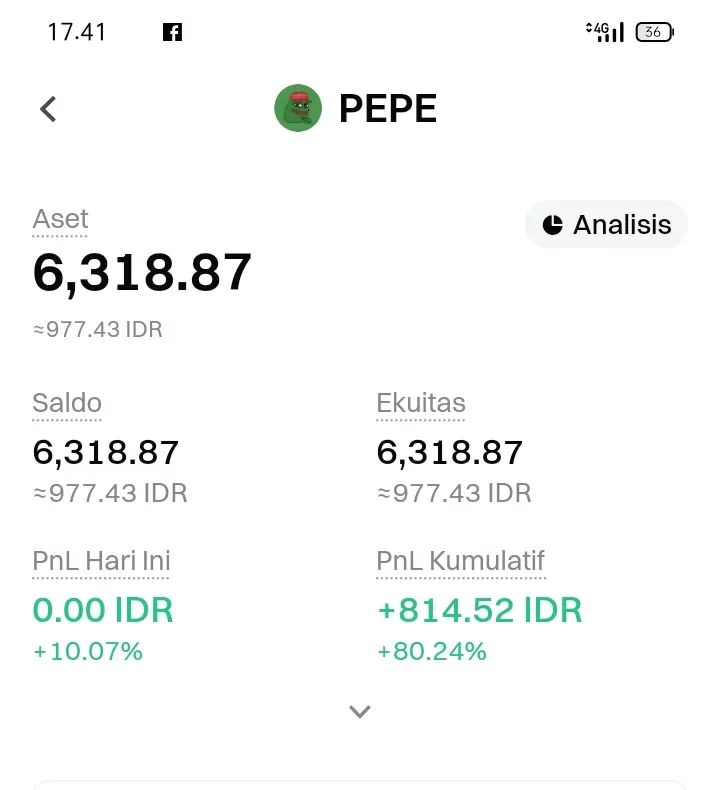720x790 pixels.
Task: Tap the PEPE title text
Action: [387, 108]
